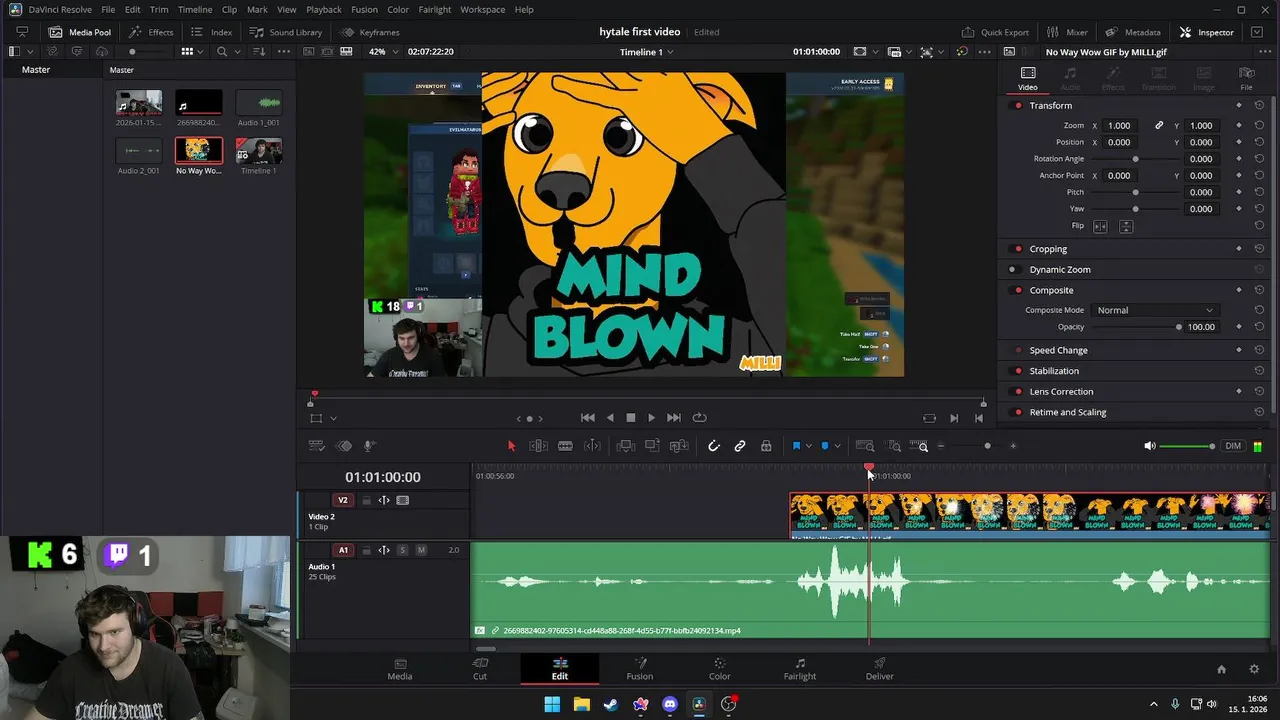Toggle Linked Selection chain icon
This screenshot has width=1280, height=720.
point(740,446)
